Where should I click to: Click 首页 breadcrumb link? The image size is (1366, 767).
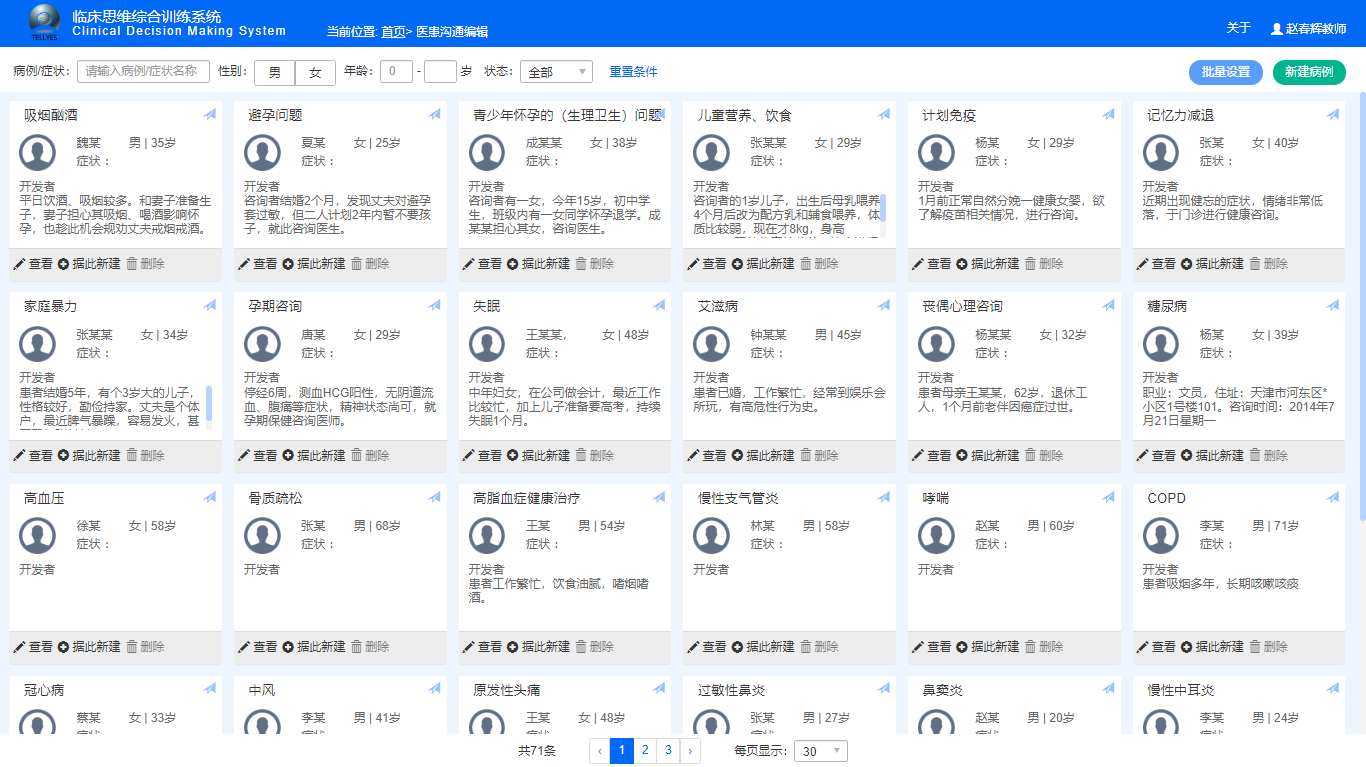393,32
